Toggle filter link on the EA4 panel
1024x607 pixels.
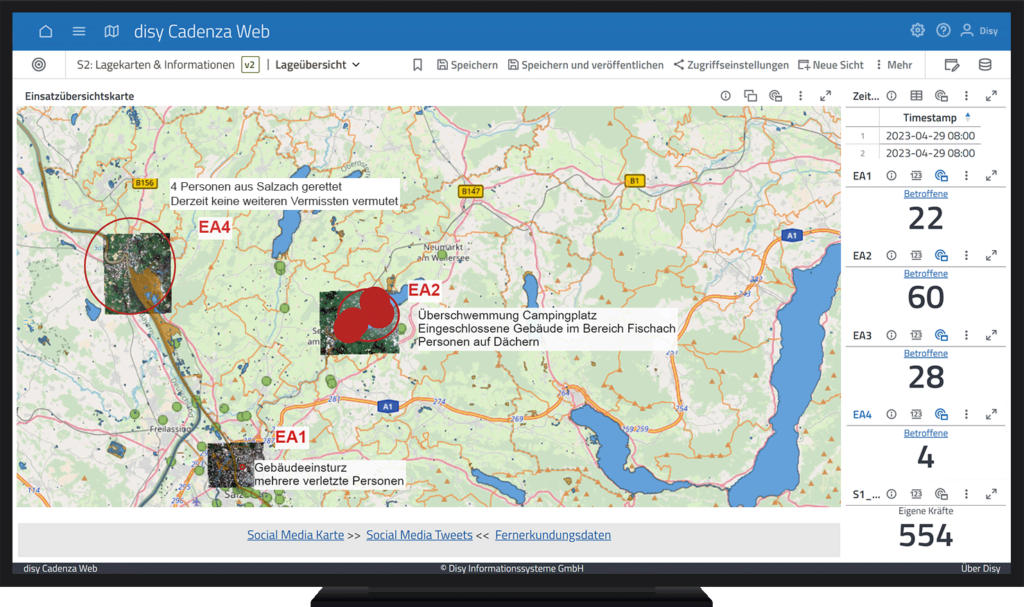941,414
